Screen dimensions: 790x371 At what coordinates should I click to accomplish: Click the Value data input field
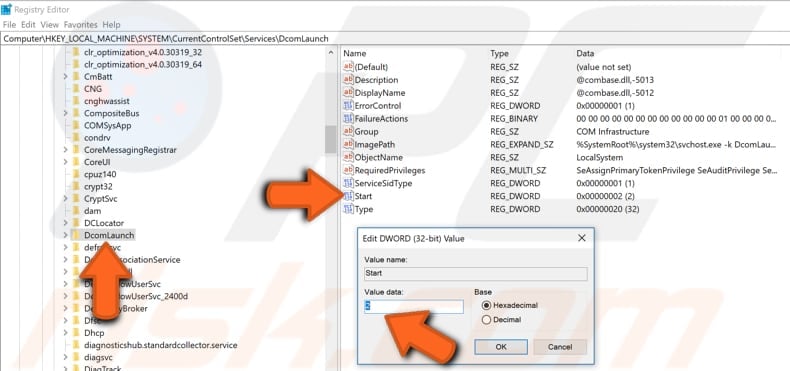(414, 306)
